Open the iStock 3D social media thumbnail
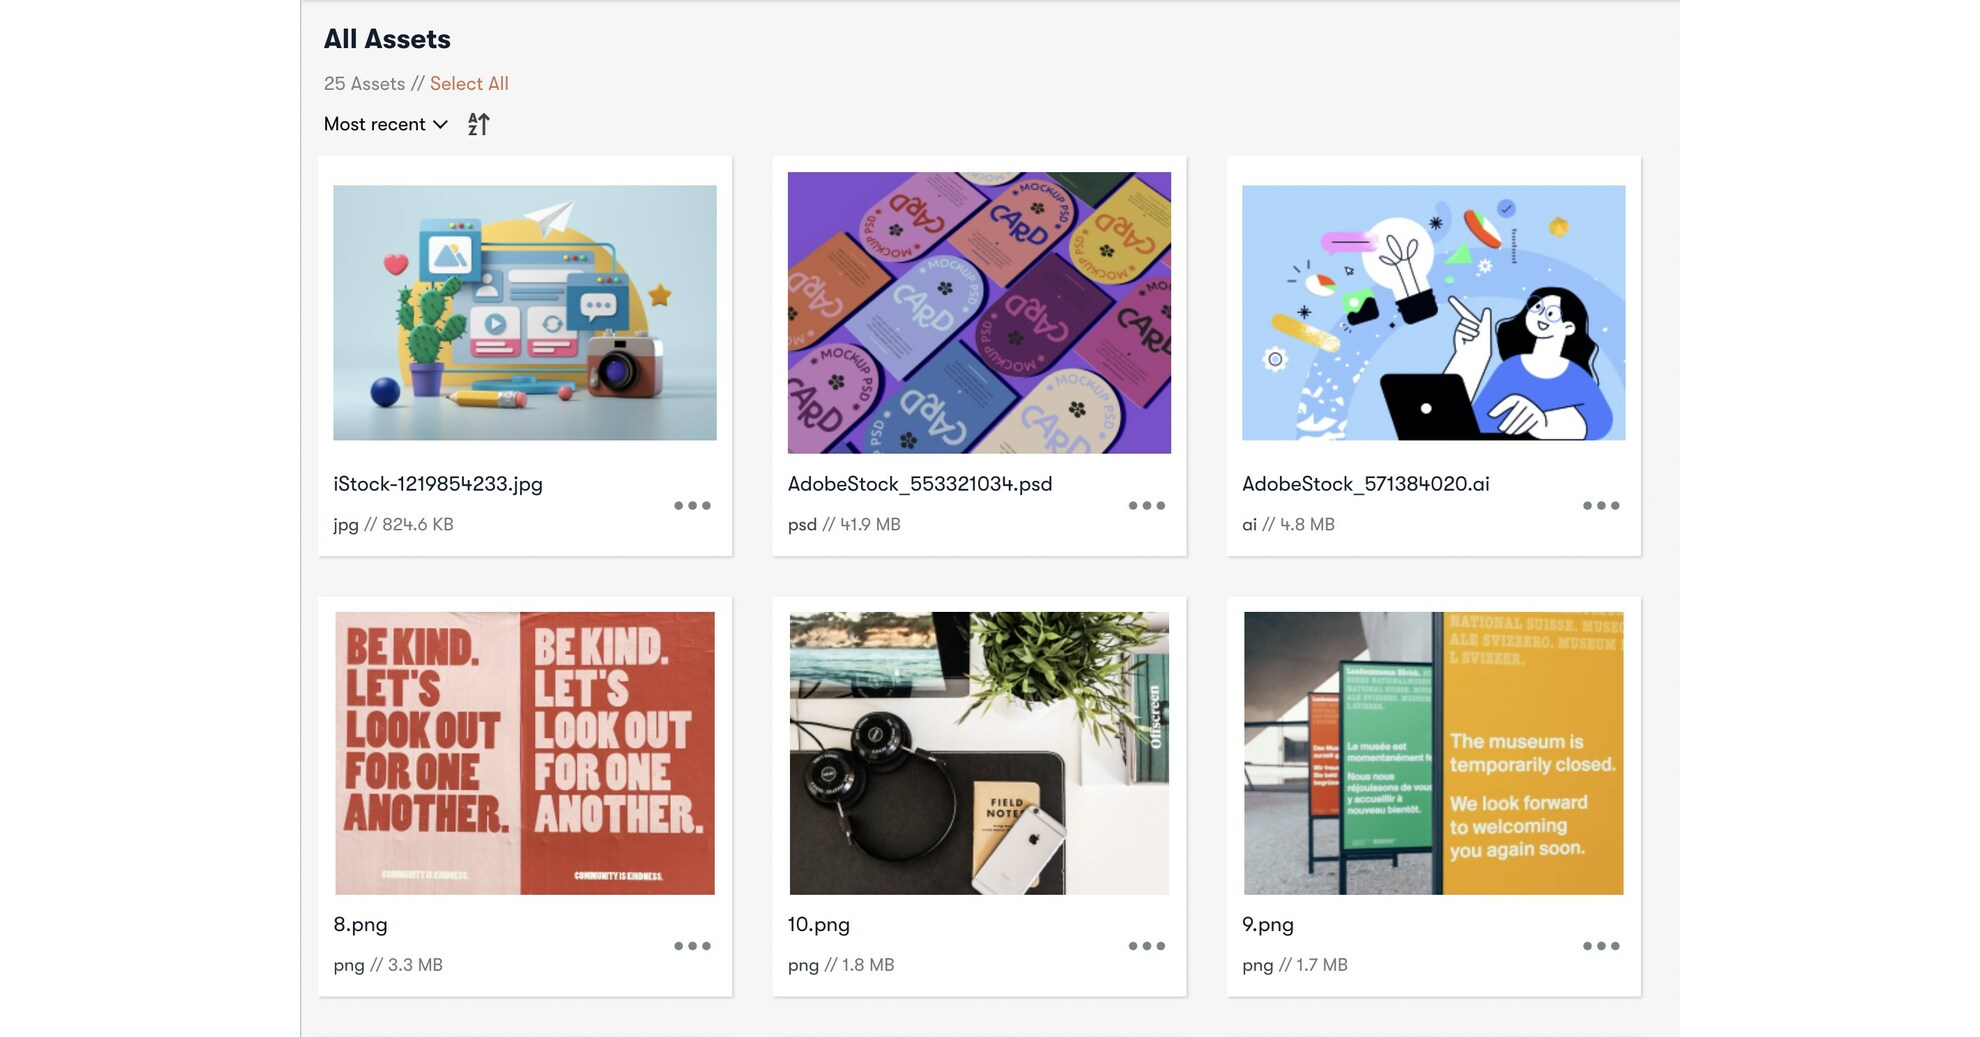The image size is (1980, 1037). (x=525, y=312)
